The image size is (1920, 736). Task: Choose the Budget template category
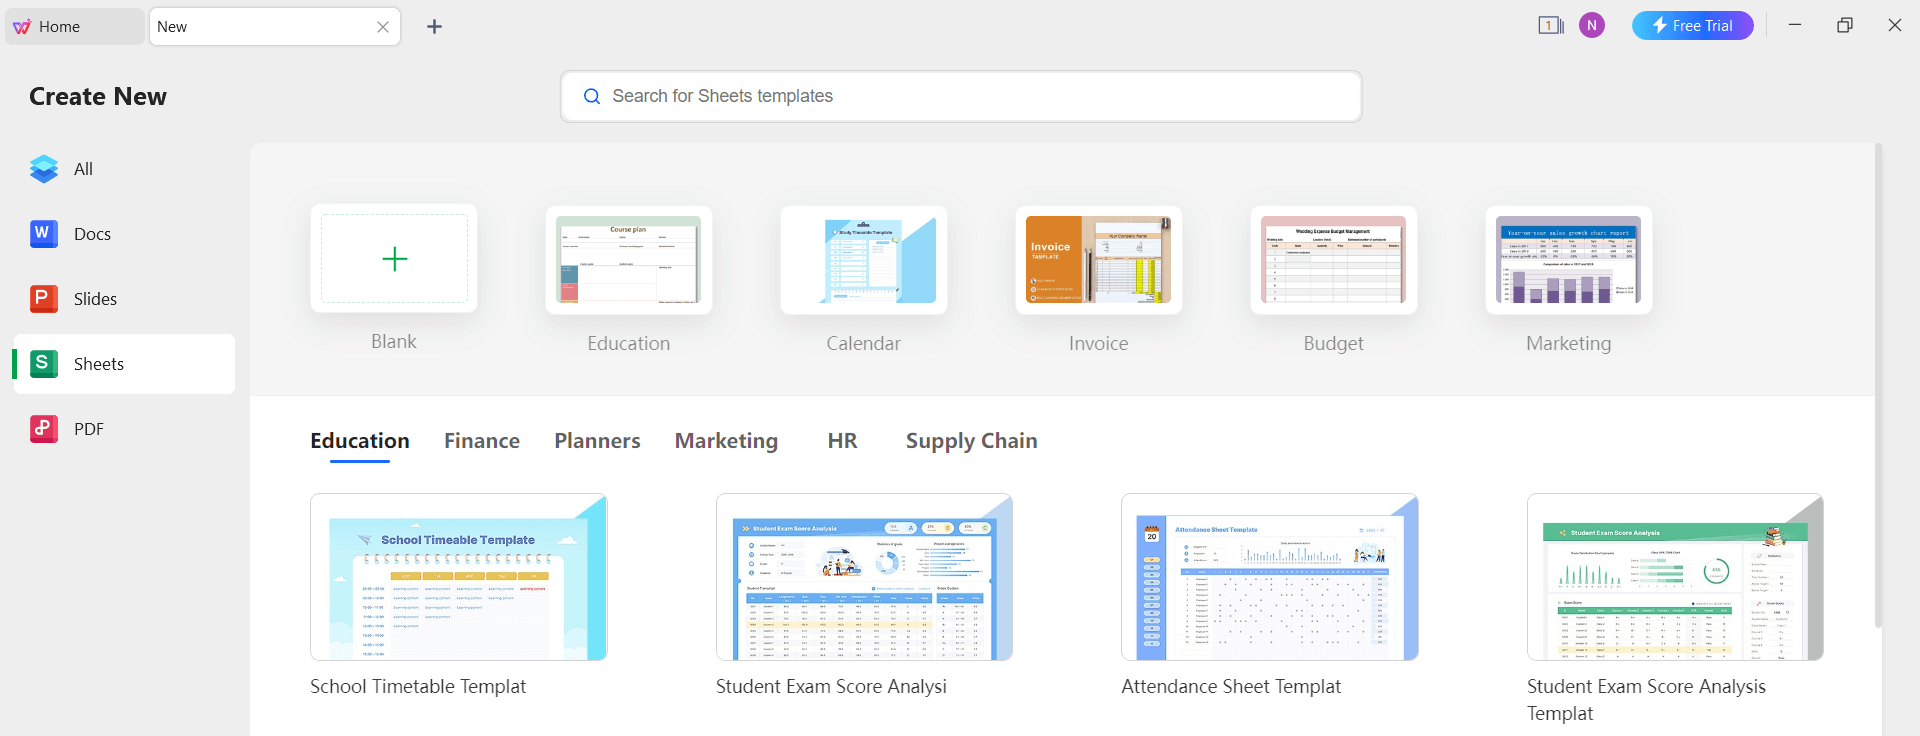(1333, 260)
